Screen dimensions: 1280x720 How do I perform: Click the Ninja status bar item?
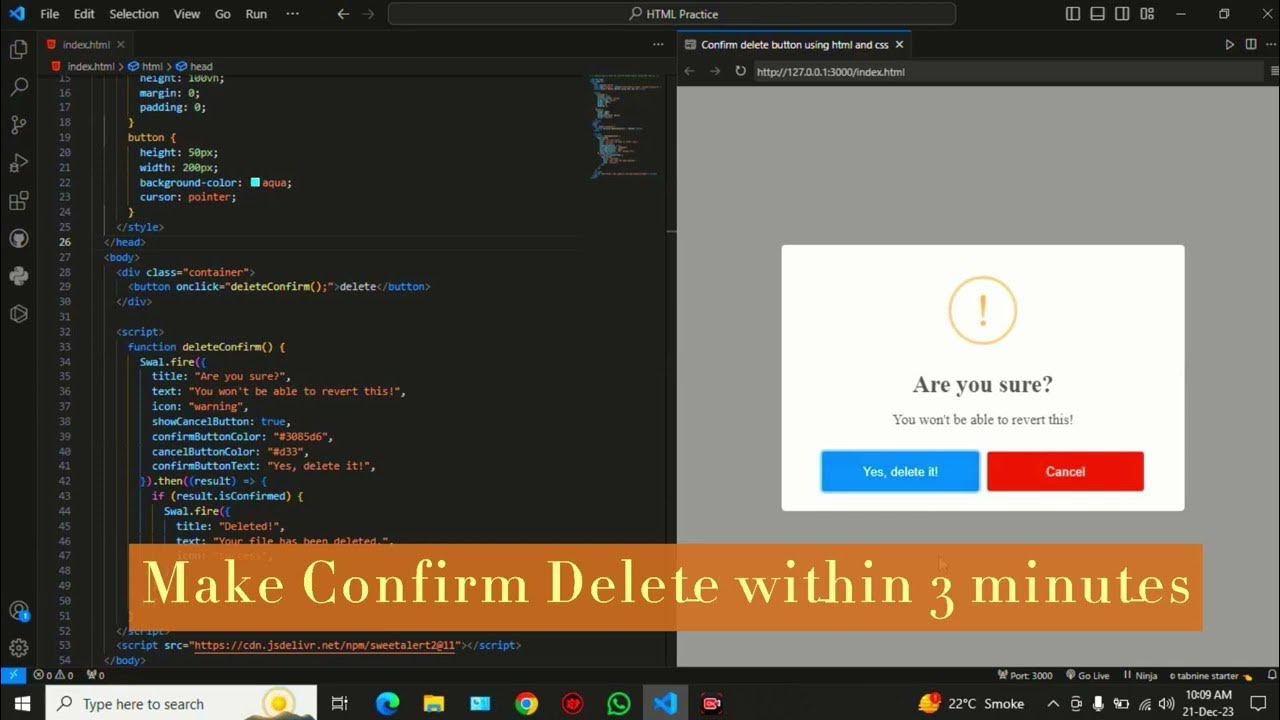pyautogui.click(x=1140, y=676)
